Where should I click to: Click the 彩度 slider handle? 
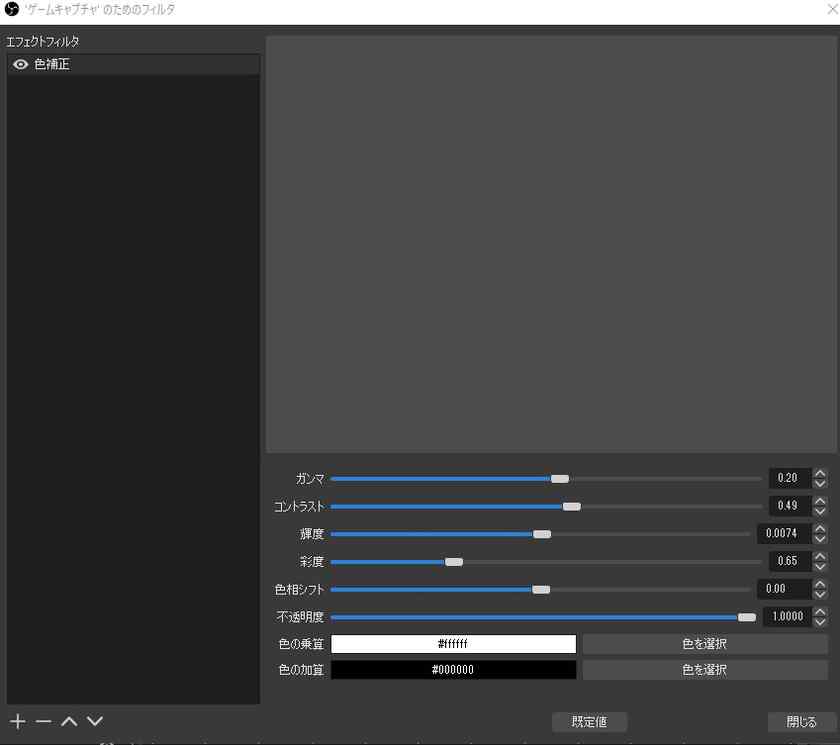(453, 562)
